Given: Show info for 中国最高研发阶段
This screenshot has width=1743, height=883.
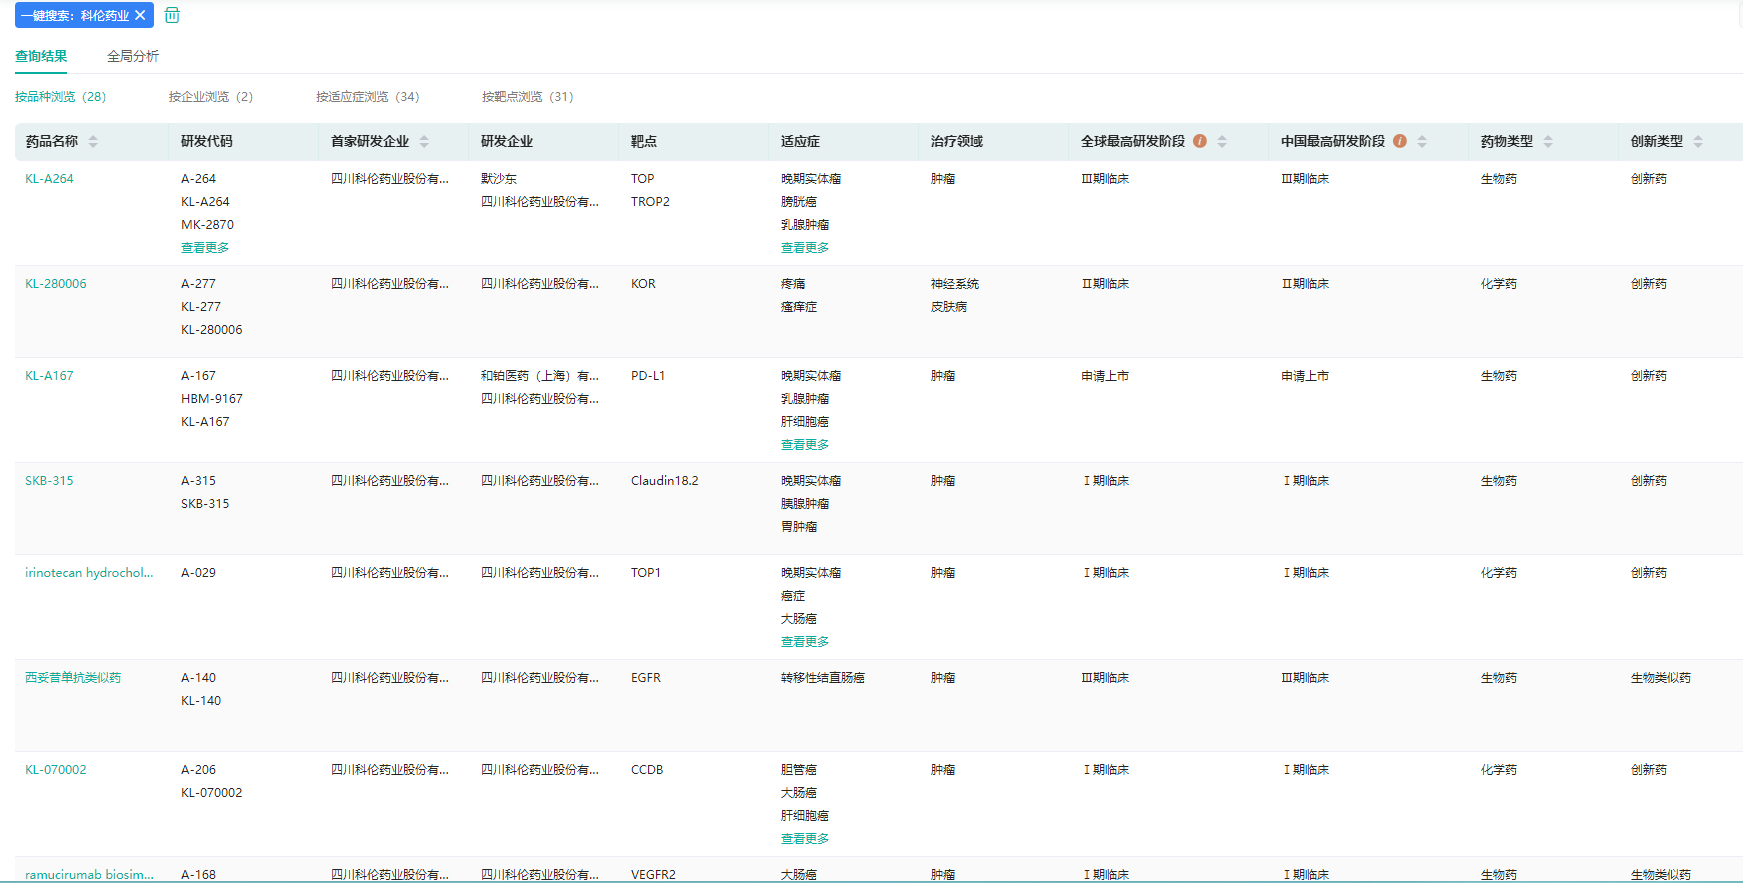Looking at the screenshot, I should tap(1400, 141).
